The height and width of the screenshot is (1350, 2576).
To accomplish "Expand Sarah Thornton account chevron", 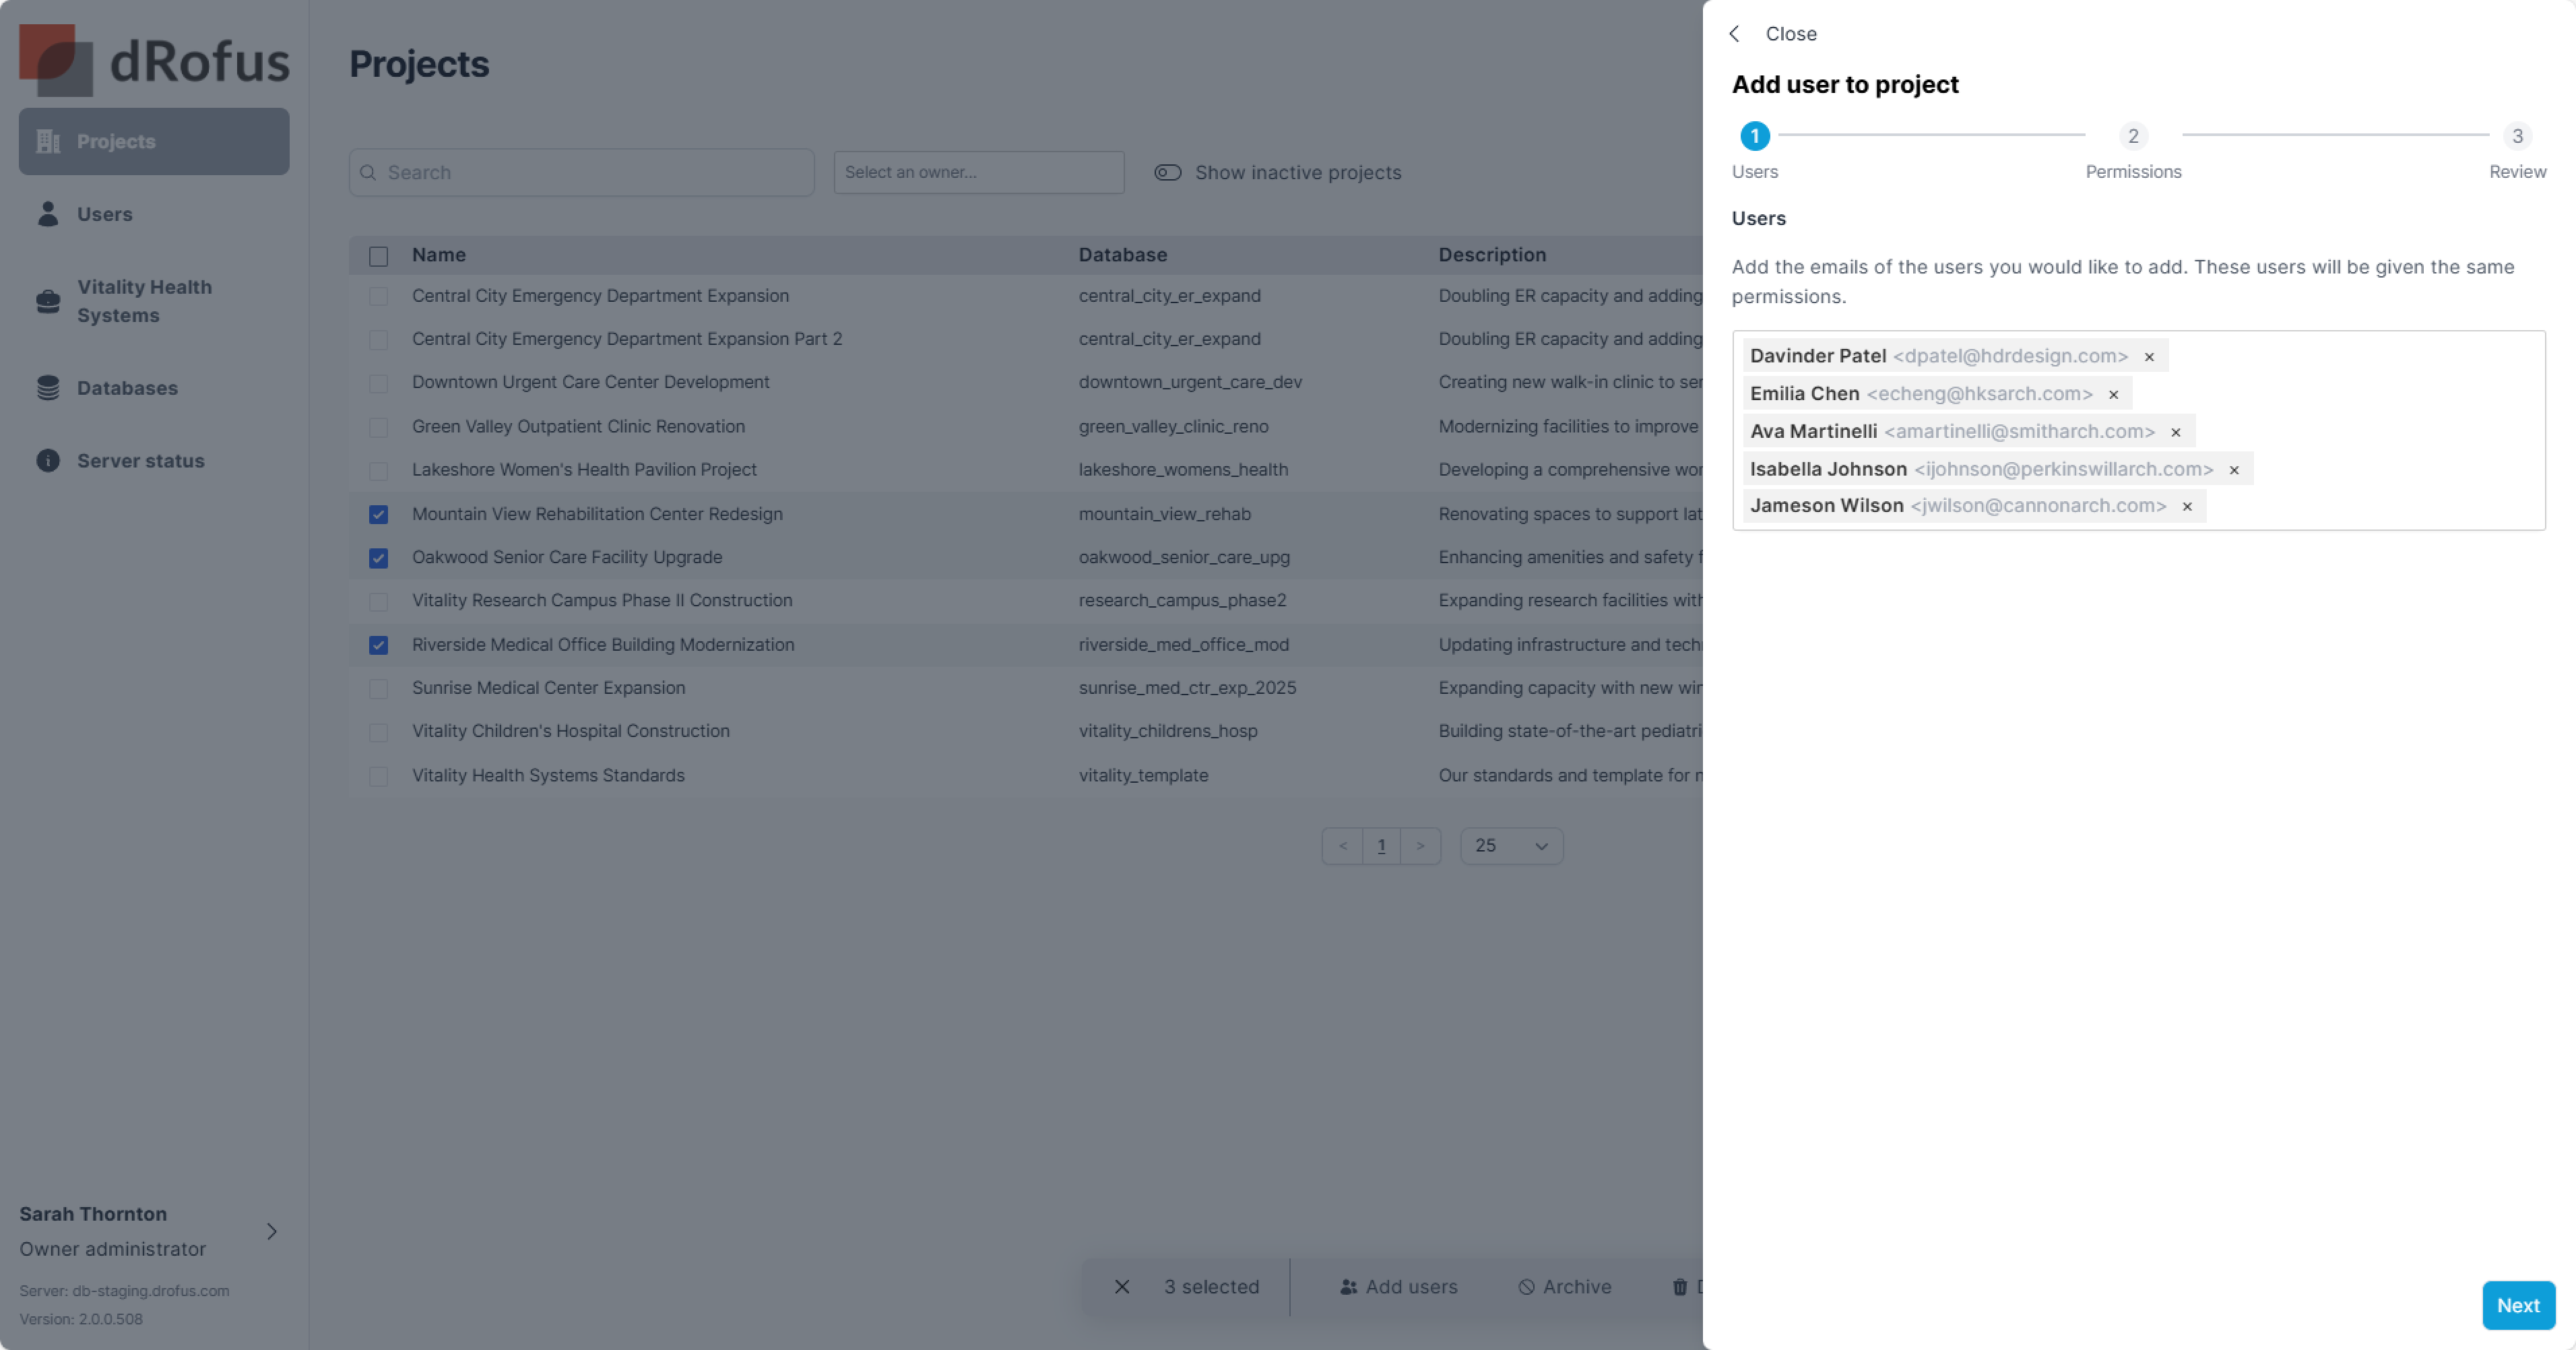I will 271,1231.
